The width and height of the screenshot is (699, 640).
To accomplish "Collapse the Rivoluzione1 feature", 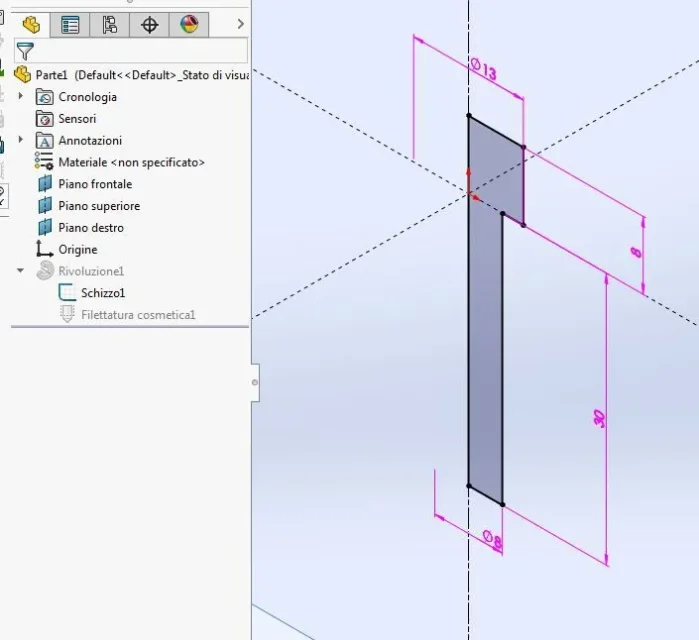I will (21, 270).
